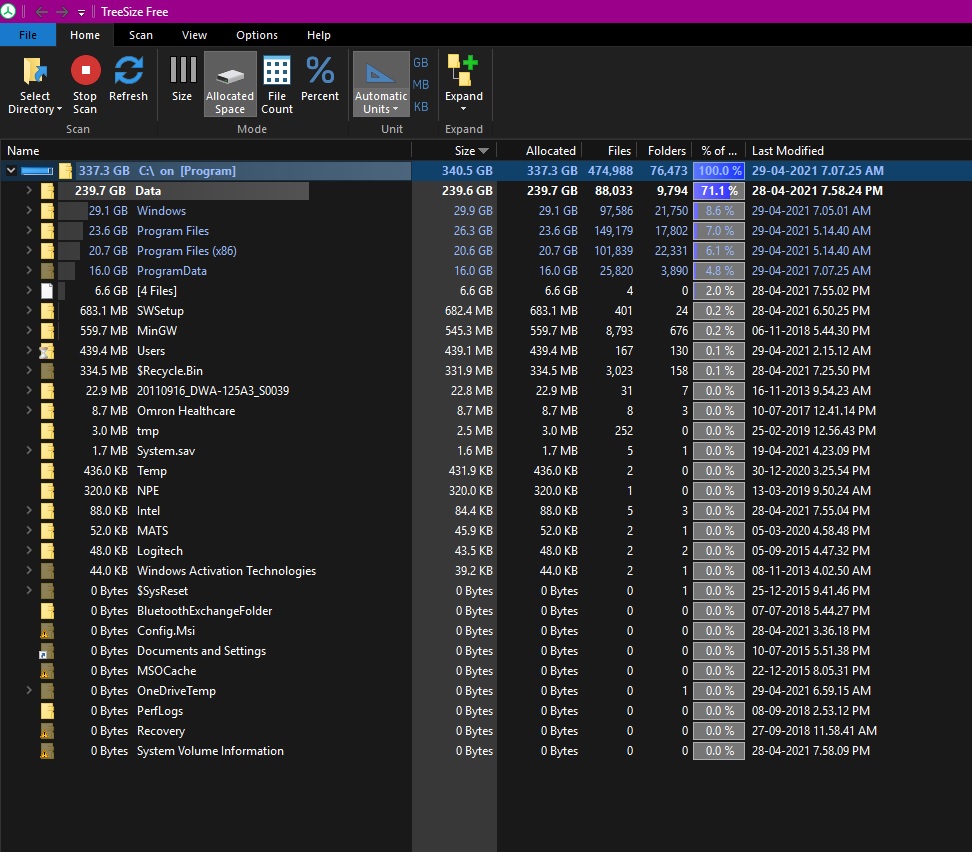Viewport: 972px width, 852px height.
Task: Sort by the Size column header
Action: click(x=464, y=151)
